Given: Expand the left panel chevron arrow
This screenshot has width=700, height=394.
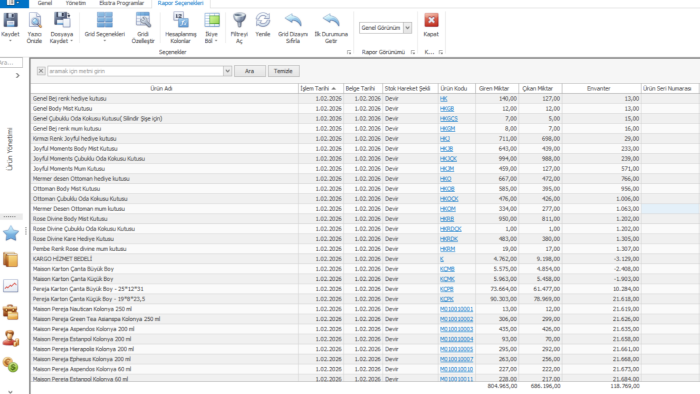Looking at the screenshot, I should (17, 75).
